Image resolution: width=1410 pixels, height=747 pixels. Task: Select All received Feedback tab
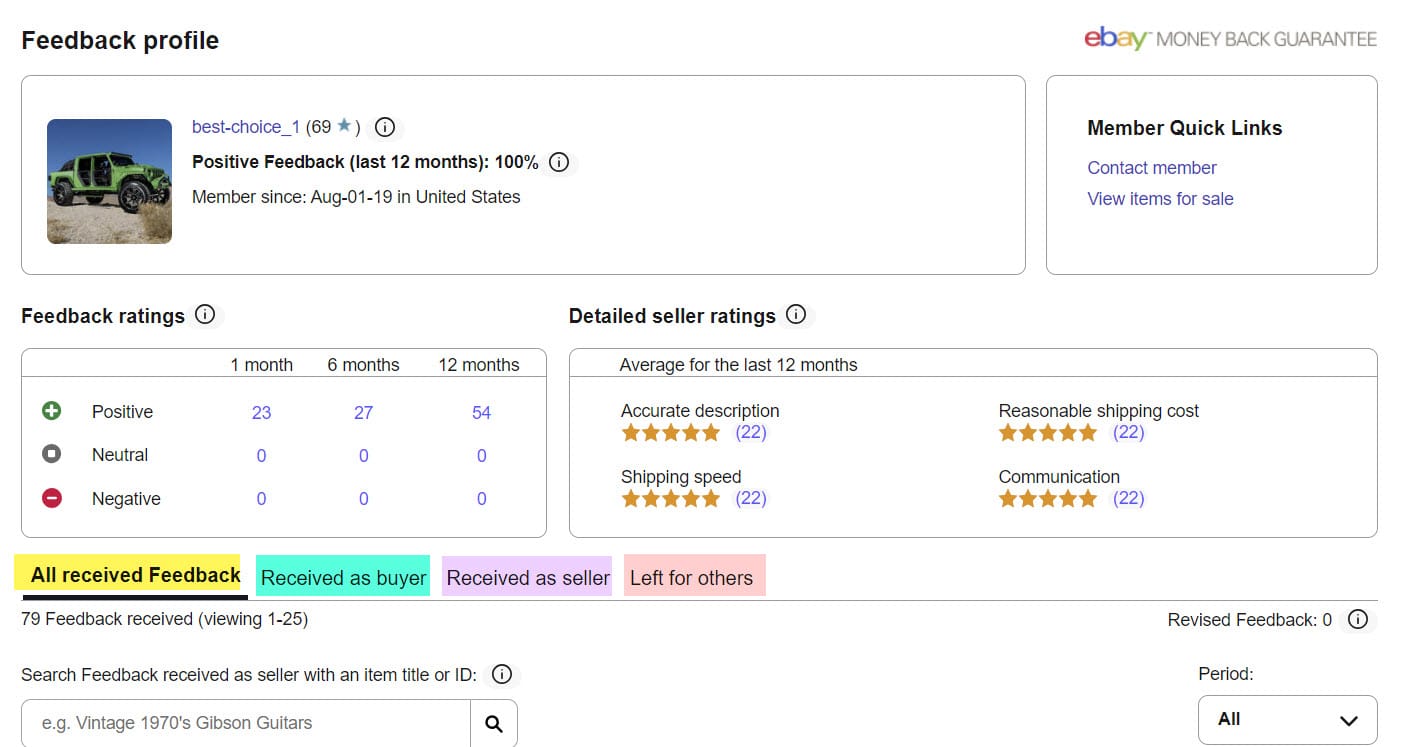point(135,575)
